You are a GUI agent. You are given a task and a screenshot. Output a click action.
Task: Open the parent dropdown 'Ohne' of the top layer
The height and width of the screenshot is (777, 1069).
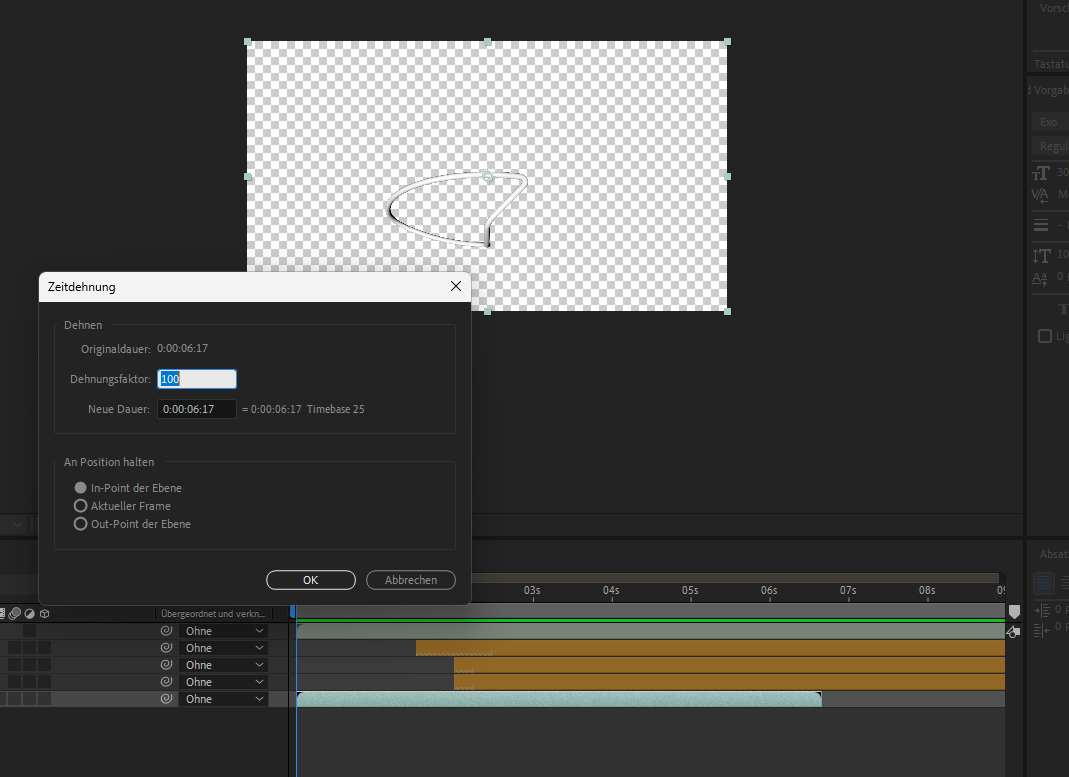(223, 630)
